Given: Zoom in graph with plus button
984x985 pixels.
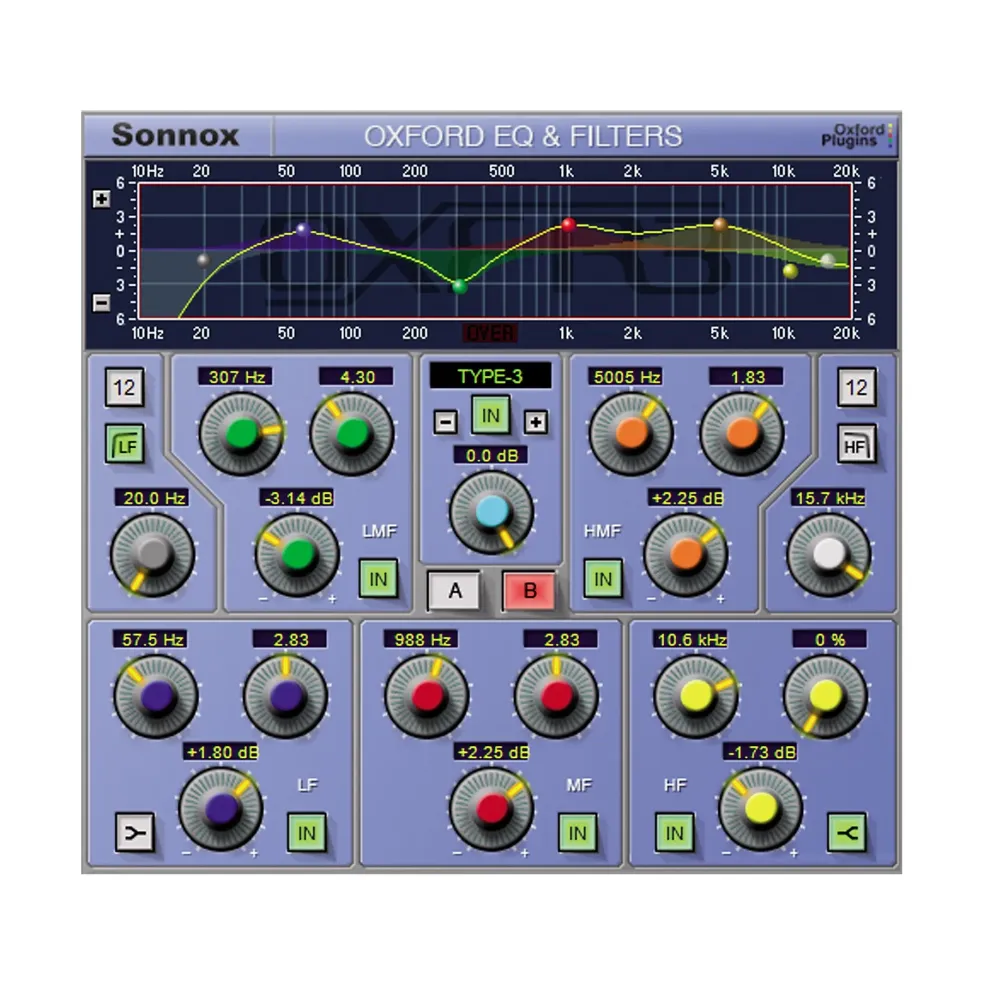Looking at the screenshot, I should click(x=101, y=199).
